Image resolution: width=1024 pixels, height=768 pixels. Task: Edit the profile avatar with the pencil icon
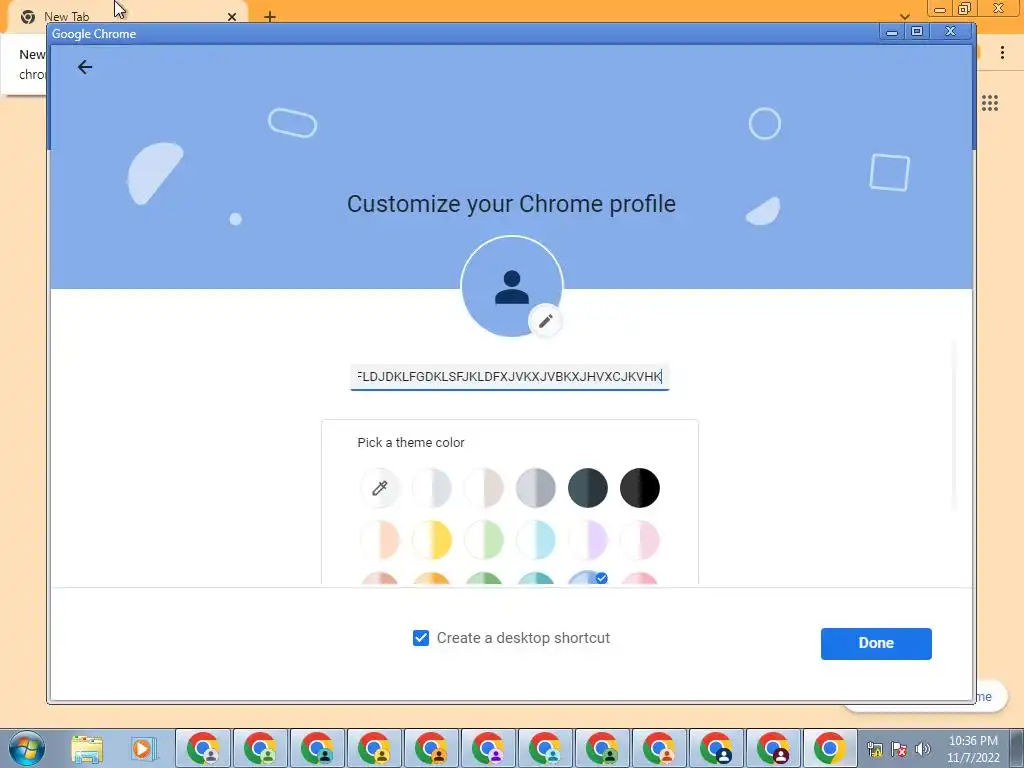coord(545,321)
